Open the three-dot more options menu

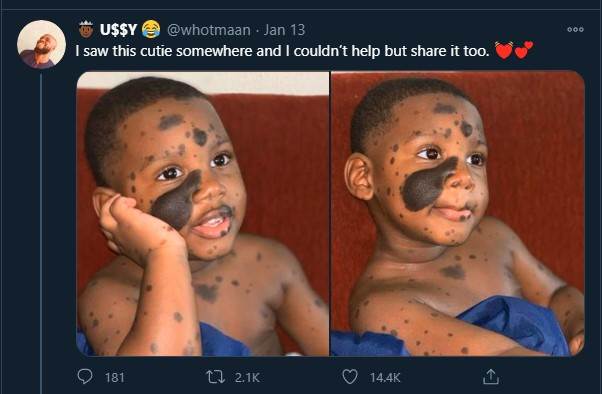(575, 29)
